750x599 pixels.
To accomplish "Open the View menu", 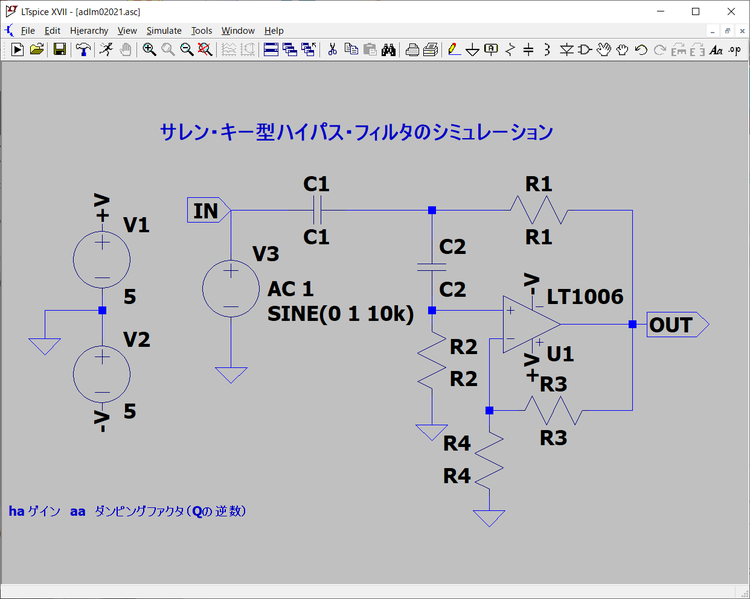I will click(x=127, y=31).
